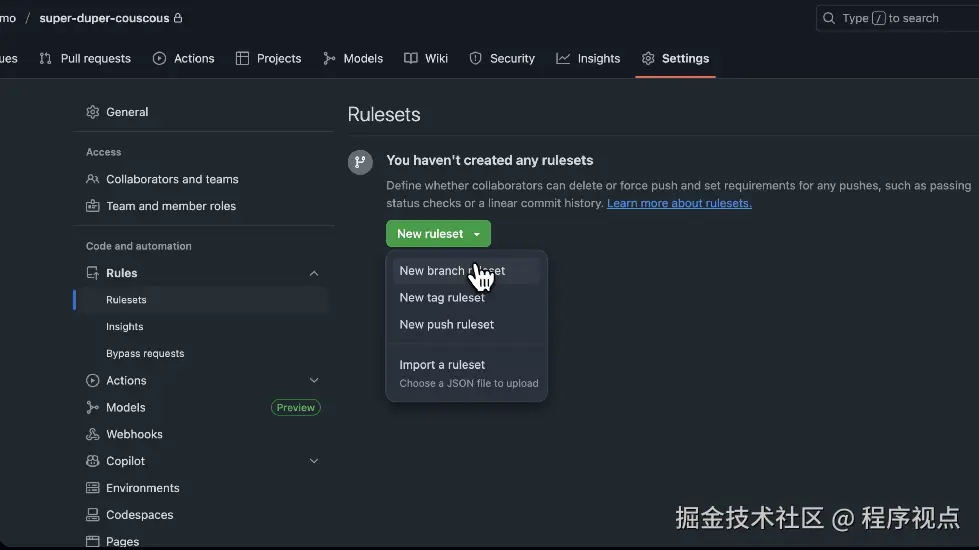Click the Insights graph icon in nav
Screen dimensions: 979x550
[x=563, y=58]
